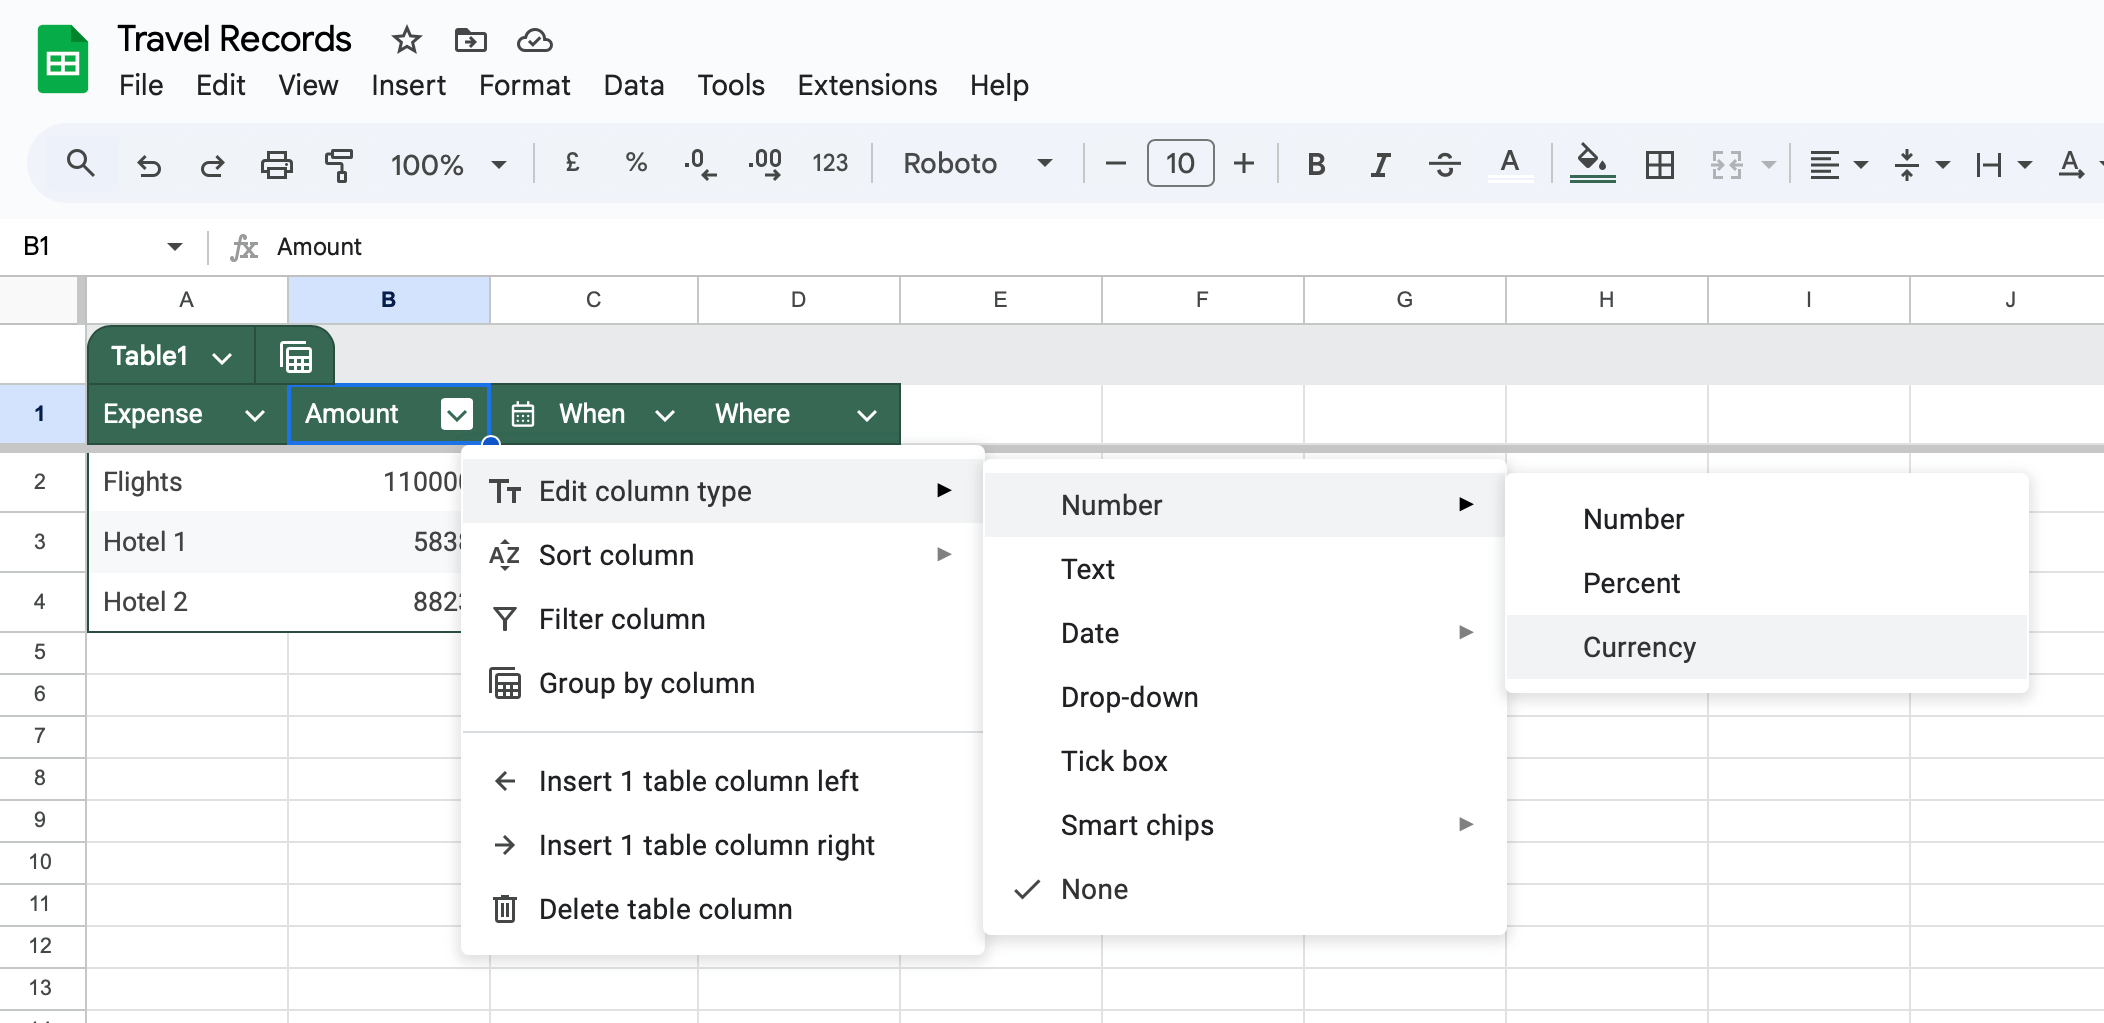2104x1023 pixels.
Task: Select the checked None column type
Action: (1094, 889)
